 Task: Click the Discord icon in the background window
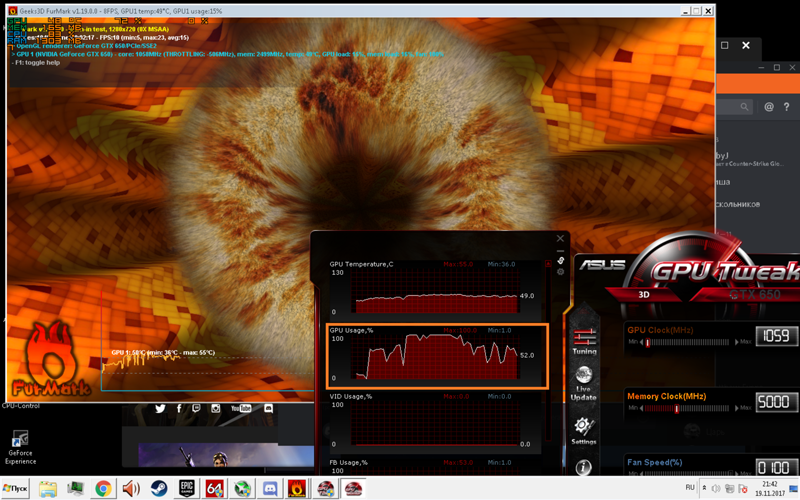[268, 409]
